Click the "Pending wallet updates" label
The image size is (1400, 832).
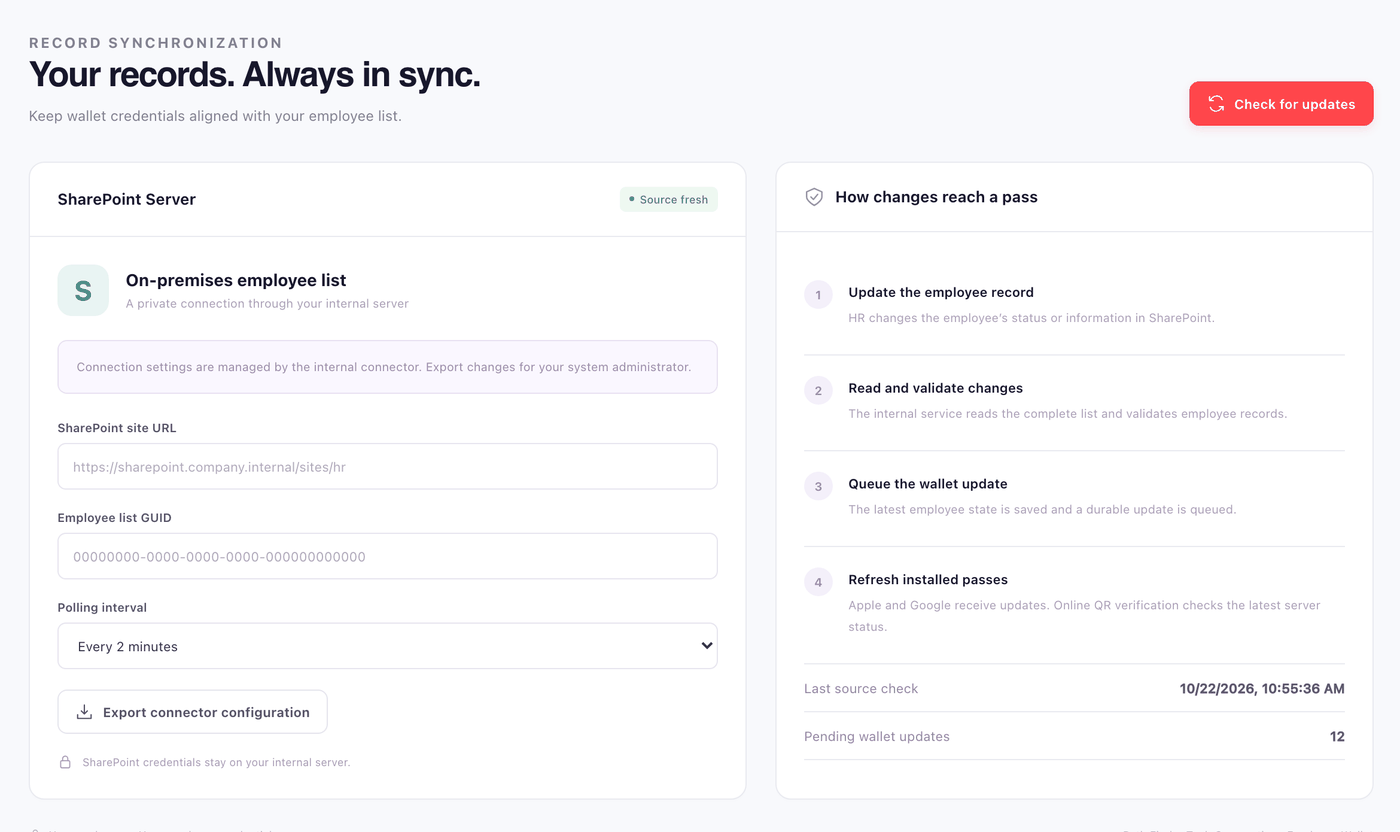click(x=877, y=736)
